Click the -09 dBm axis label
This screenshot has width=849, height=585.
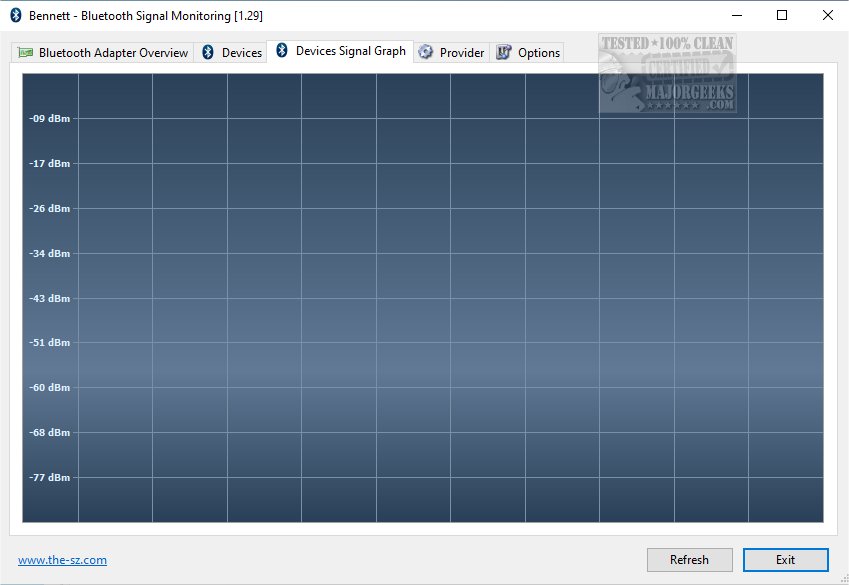[x=50, y=119]
